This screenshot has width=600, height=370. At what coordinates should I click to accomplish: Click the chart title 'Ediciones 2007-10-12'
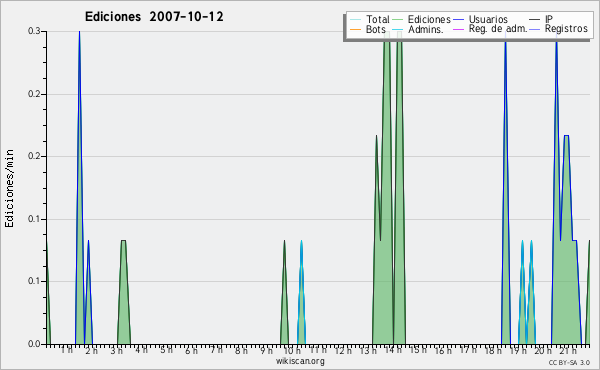[x=154, y=17]
